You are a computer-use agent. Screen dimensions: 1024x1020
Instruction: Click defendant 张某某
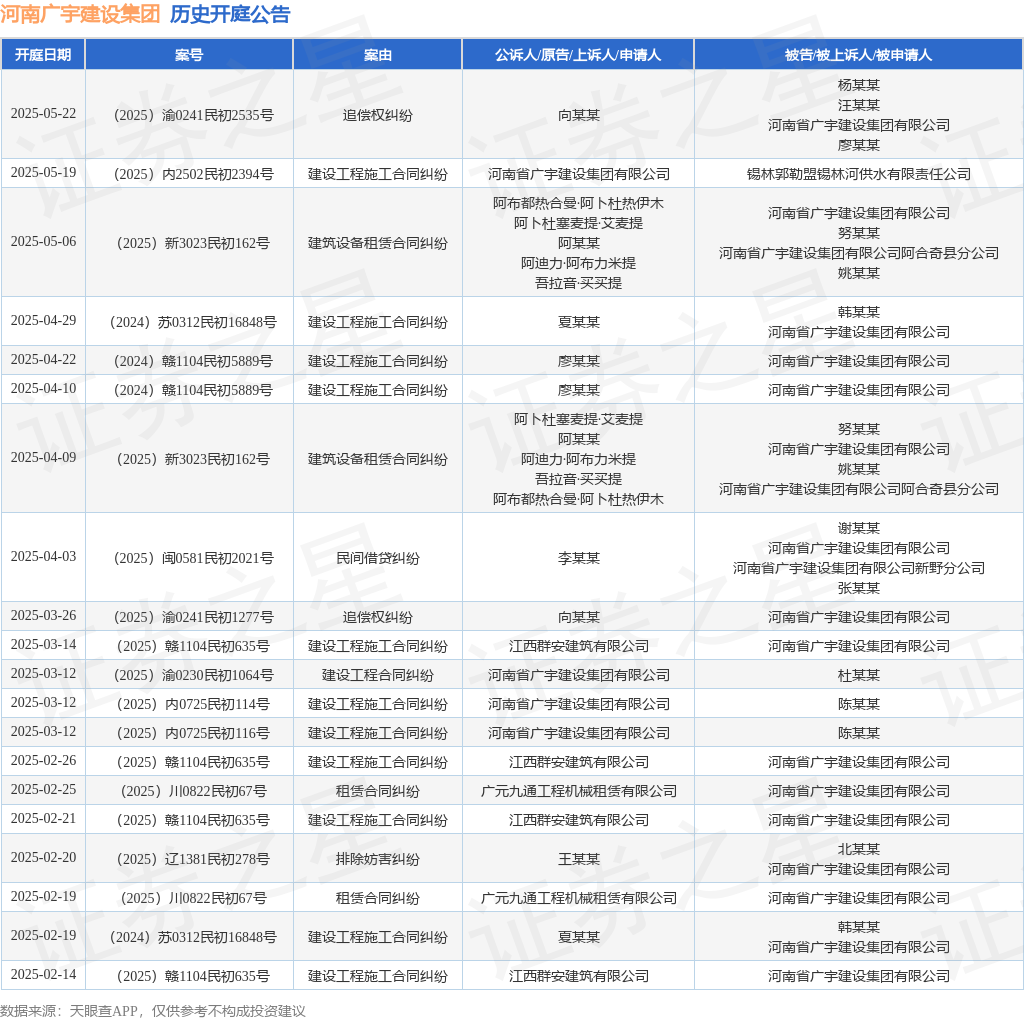858,588
